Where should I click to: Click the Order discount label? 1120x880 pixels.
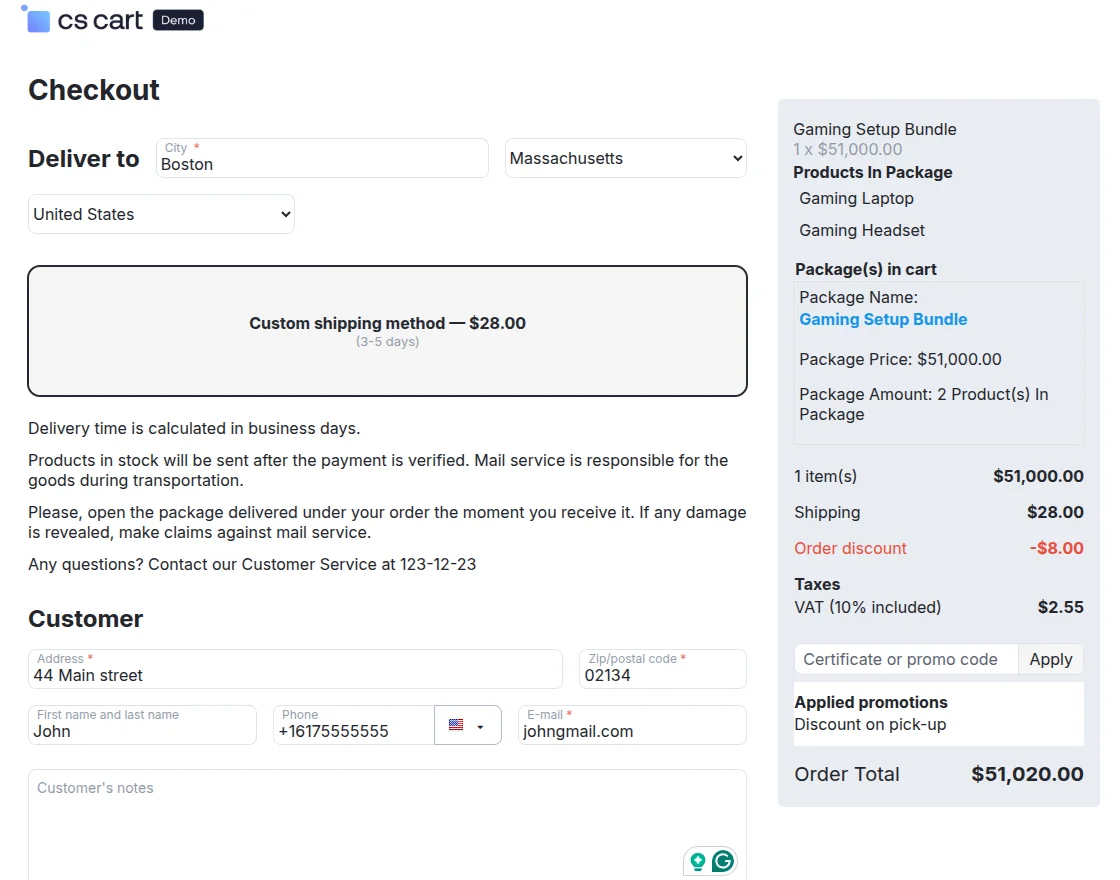click(x=850, y=548)
